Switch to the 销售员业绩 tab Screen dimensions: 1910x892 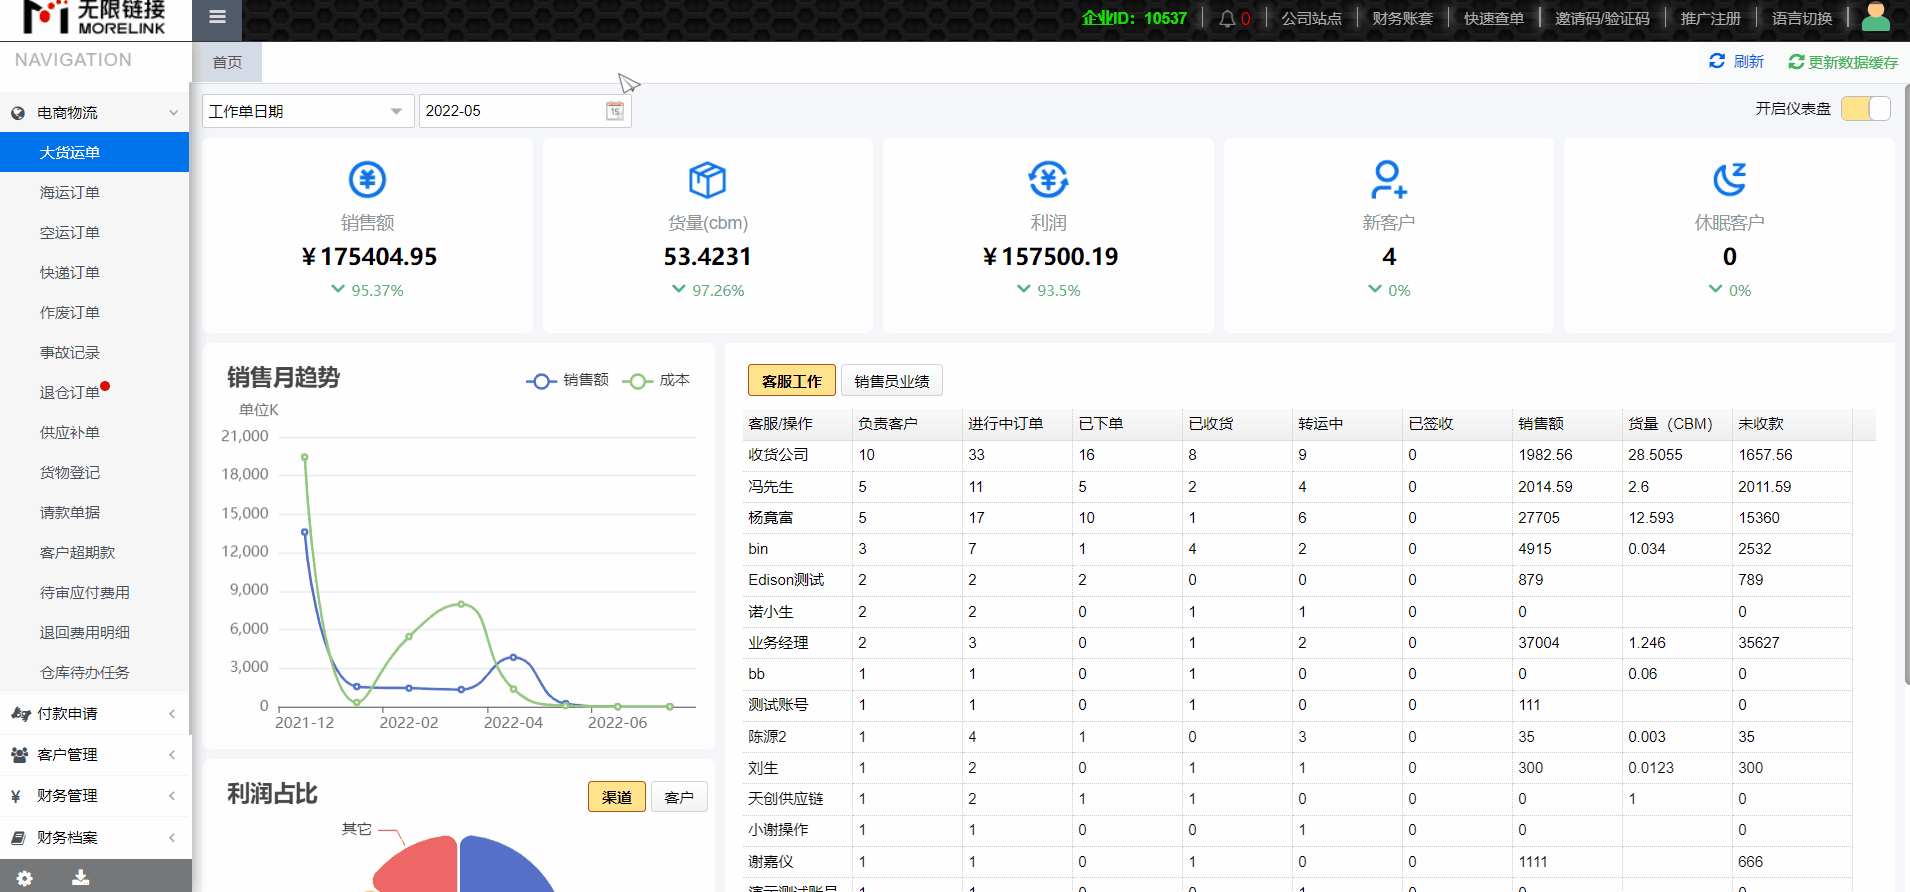point(891,381)
